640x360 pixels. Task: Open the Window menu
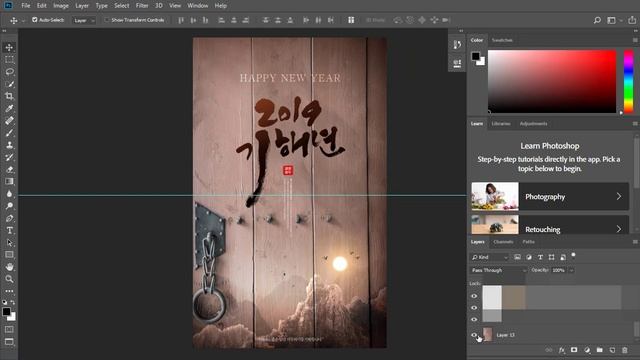[198, 6]
